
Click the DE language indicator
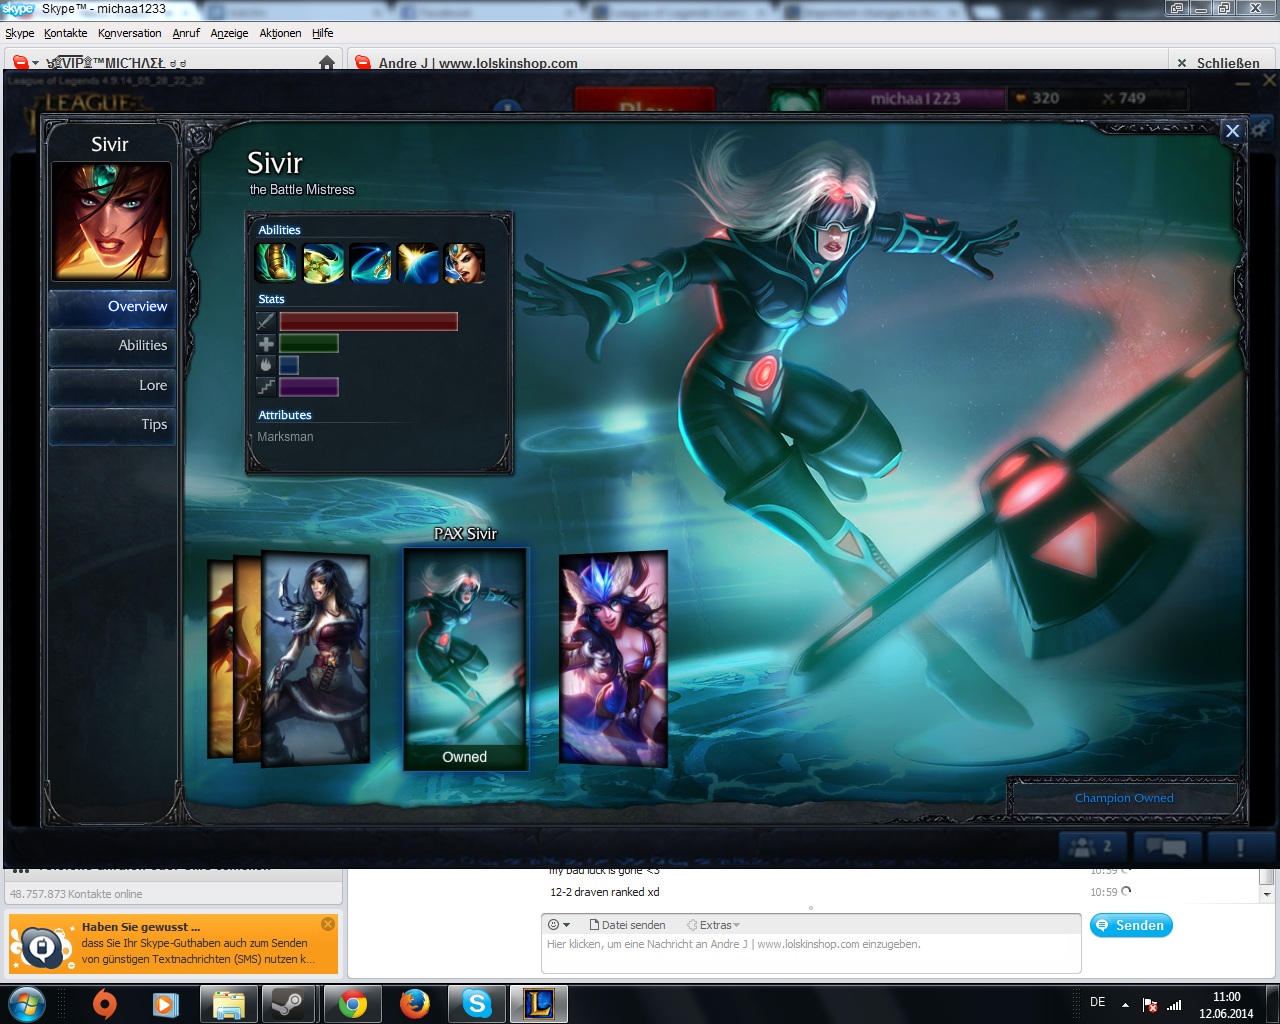coord(1098,1002)
